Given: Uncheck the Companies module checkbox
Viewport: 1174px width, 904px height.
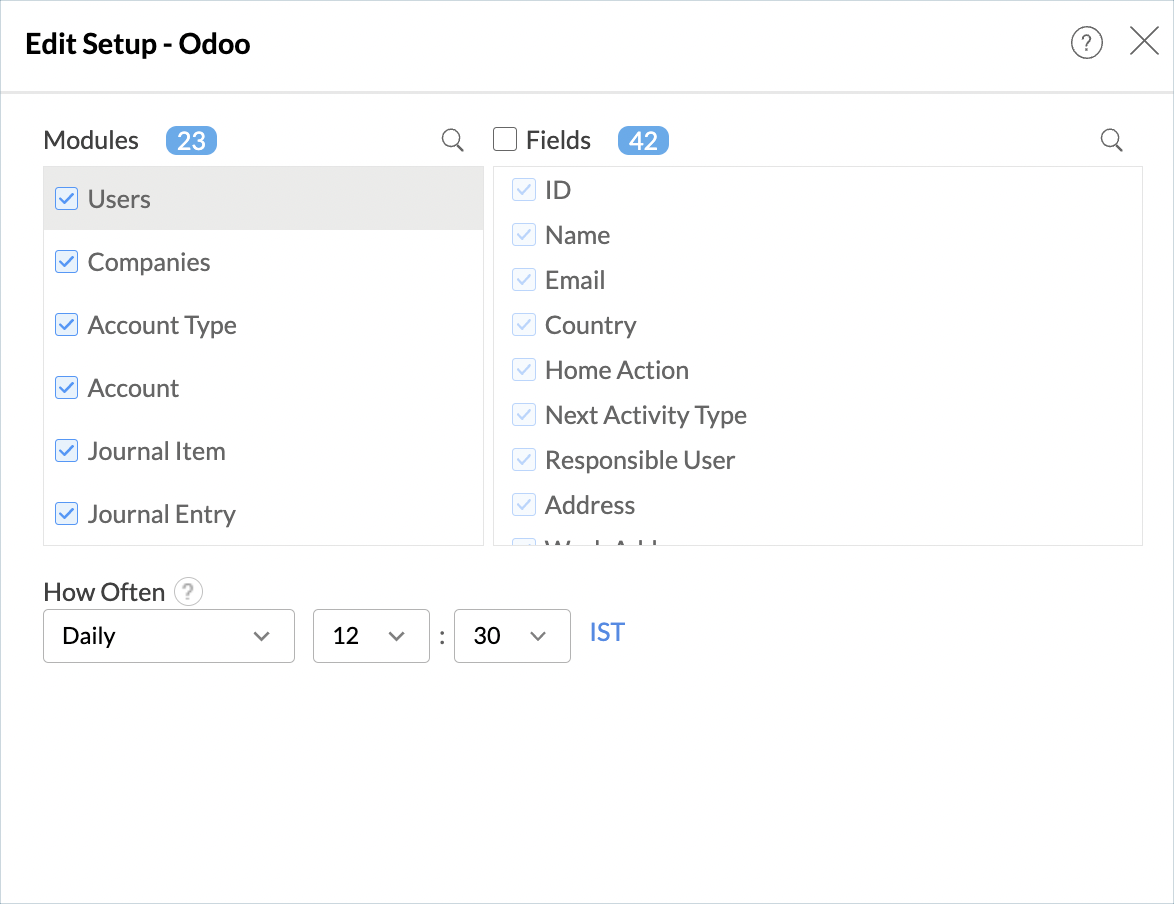Looking at the screenshot, I should 67,262.
